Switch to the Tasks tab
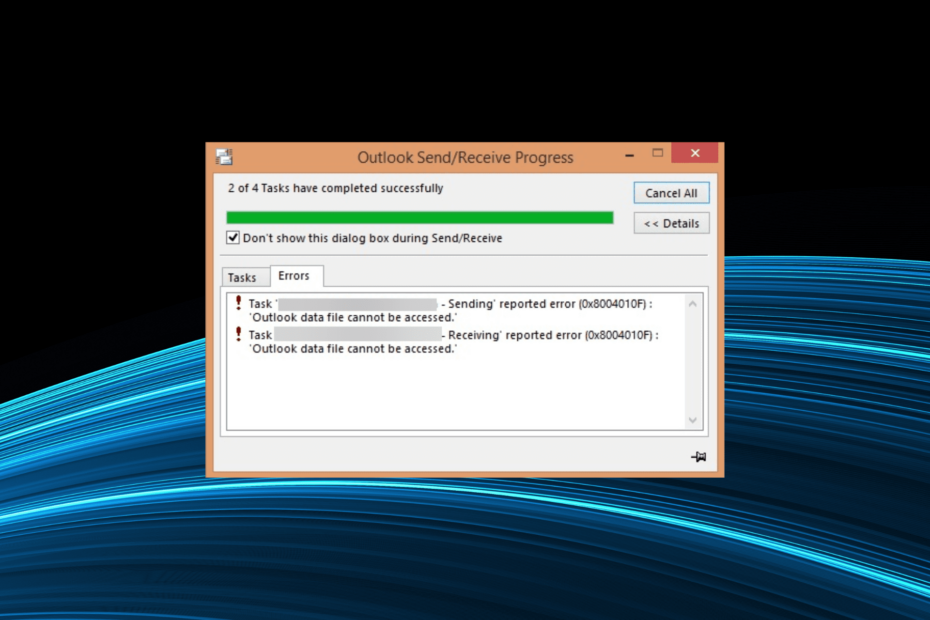Screen dimensions: 930x620 pos(245,277)
